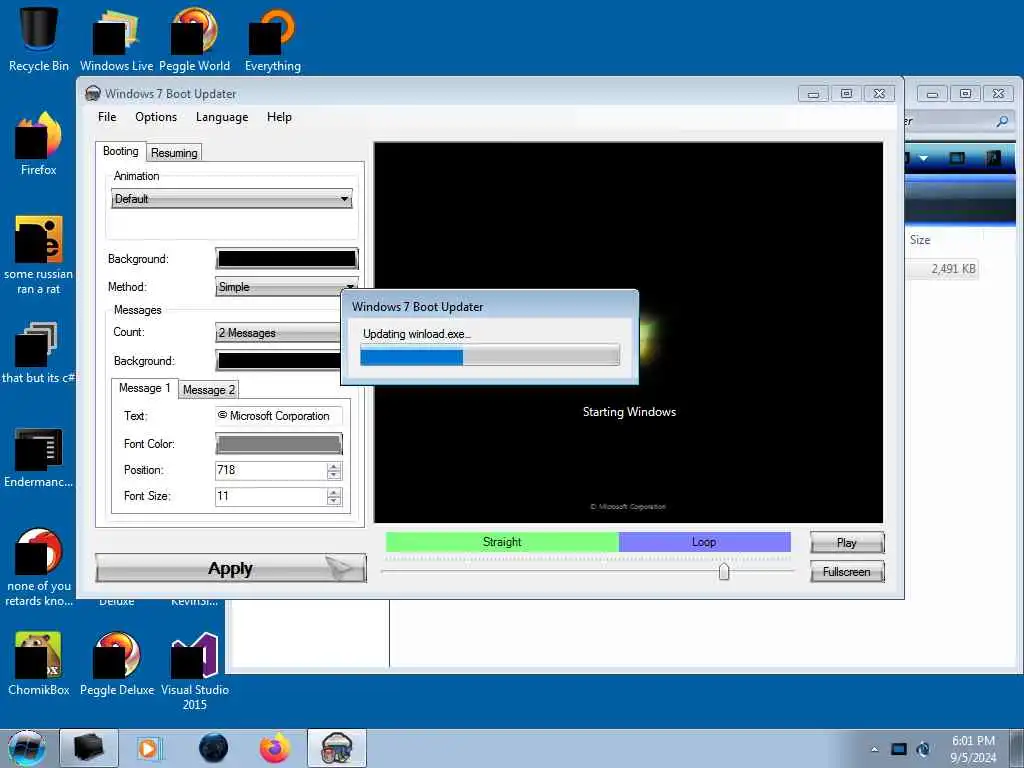Increase the Position value with up arrow
This screenshot has width=1024, height=768.
coord(334,466)
